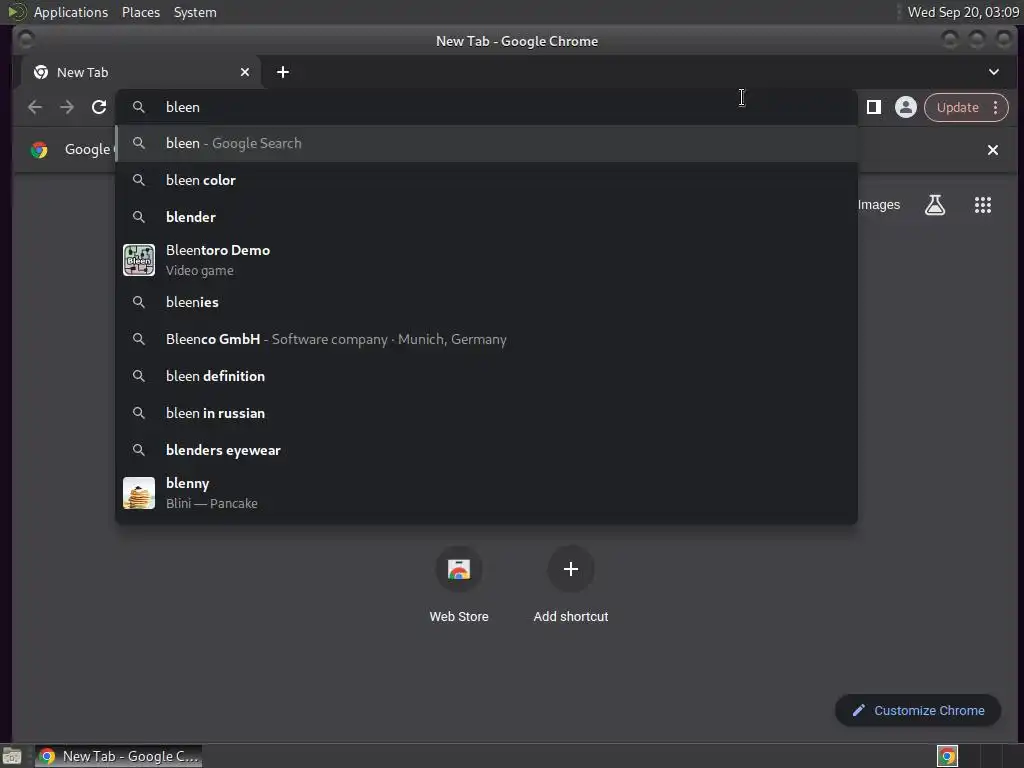The image size is (1024, 768).
Task: Select Bleentoro Demo video game suggestion
Action: coord(486,260)
